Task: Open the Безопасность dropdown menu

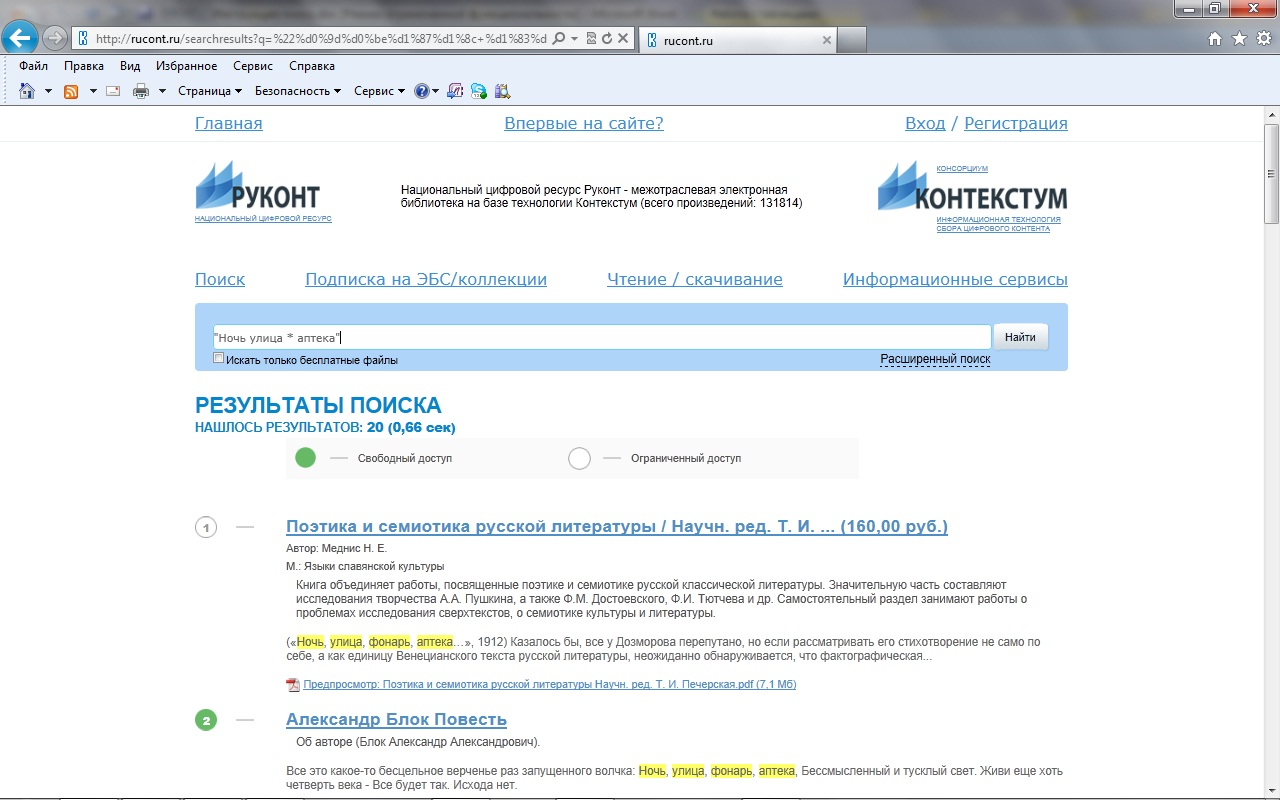Action: click(x=298, y=91)
